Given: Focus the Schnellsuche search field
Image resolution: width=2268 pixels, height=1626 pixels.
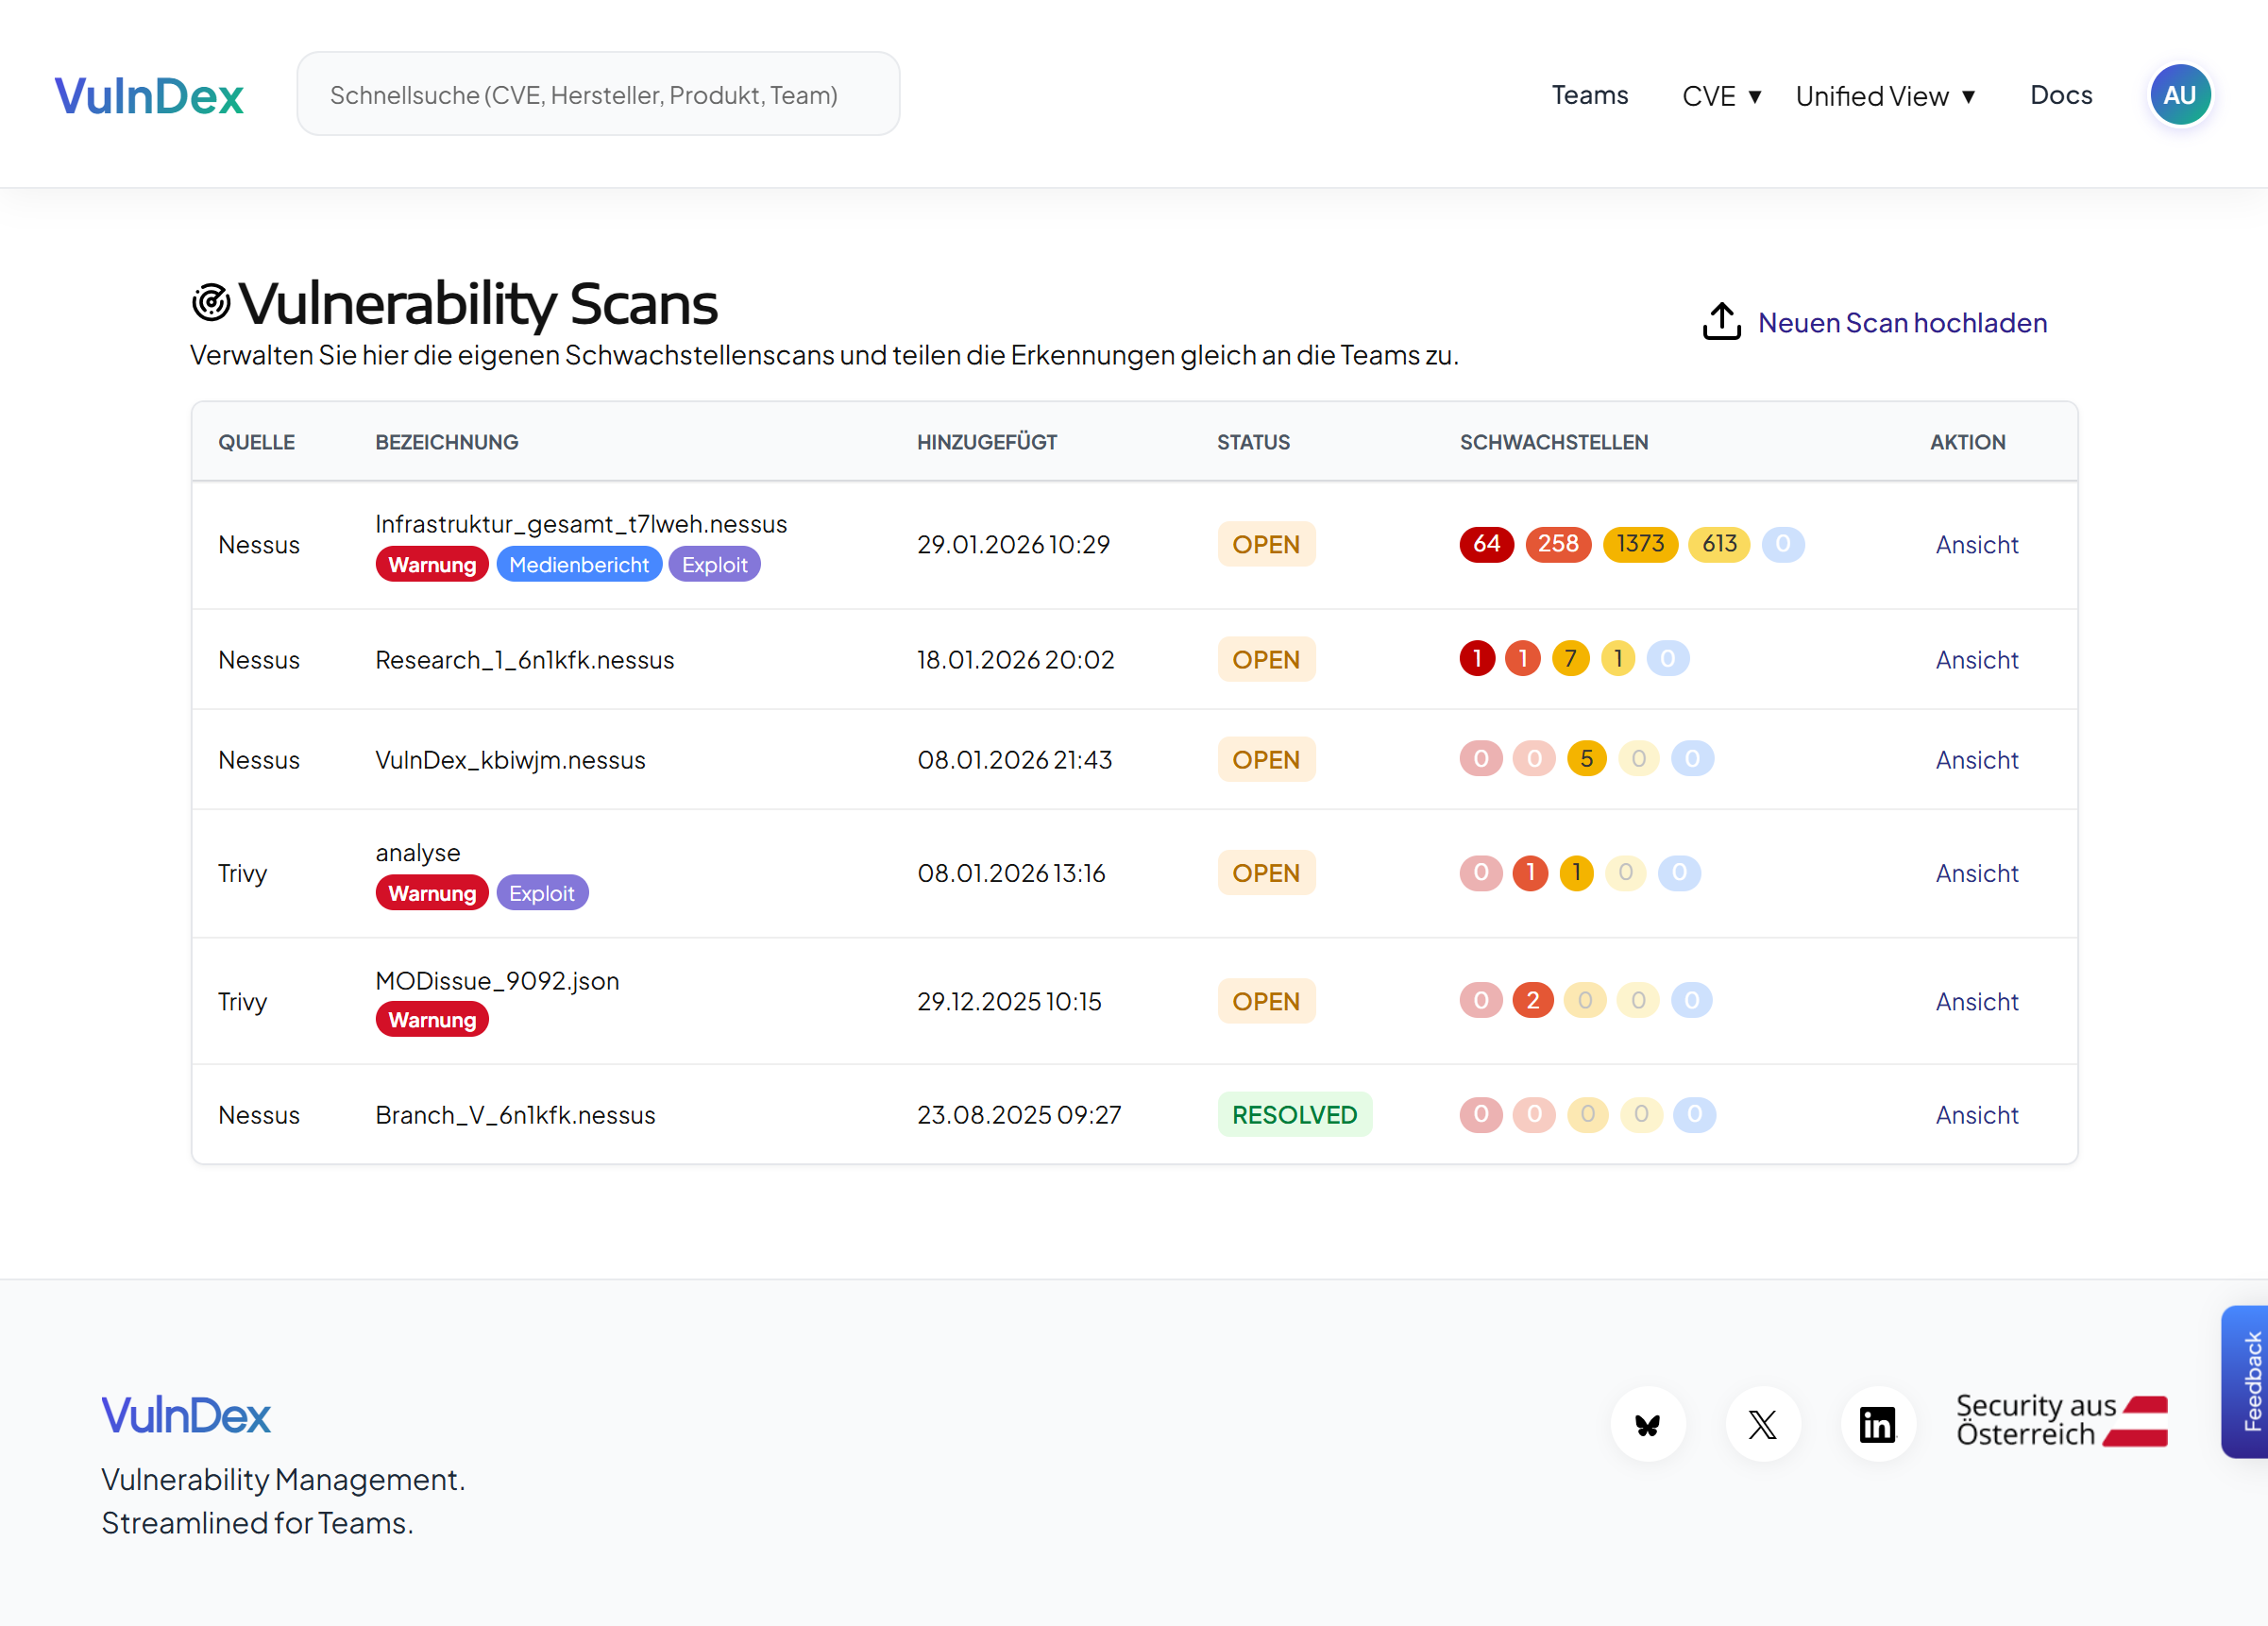Looking at the screenshot, I should (598, 95).
